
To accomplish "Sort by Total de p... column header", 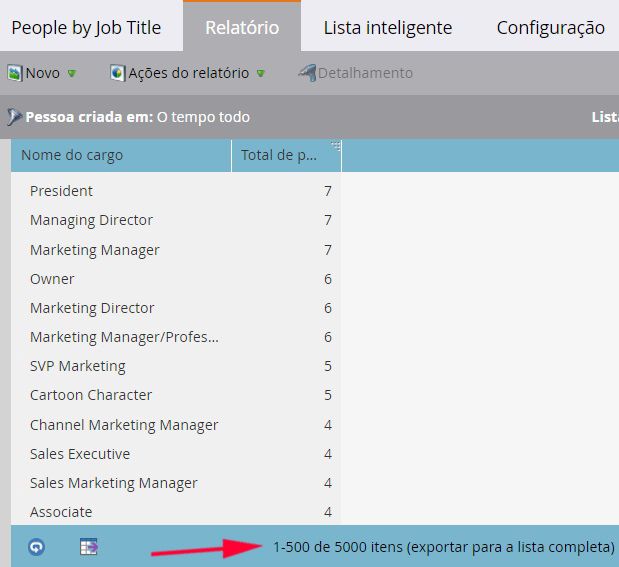I will (x=280, y=155).
